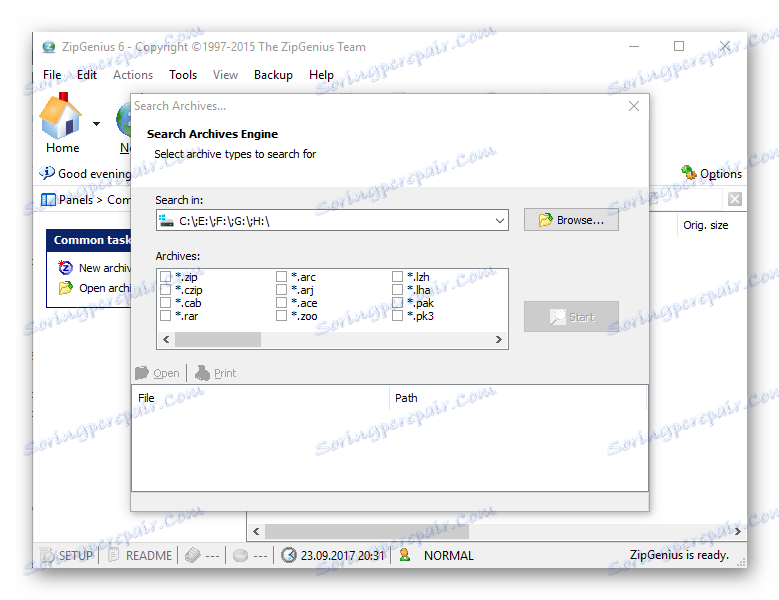Toggle the *.pak archive checkbox
This screenshot has height=600, width=779.
pyautogui.click(x=397, y=302)
